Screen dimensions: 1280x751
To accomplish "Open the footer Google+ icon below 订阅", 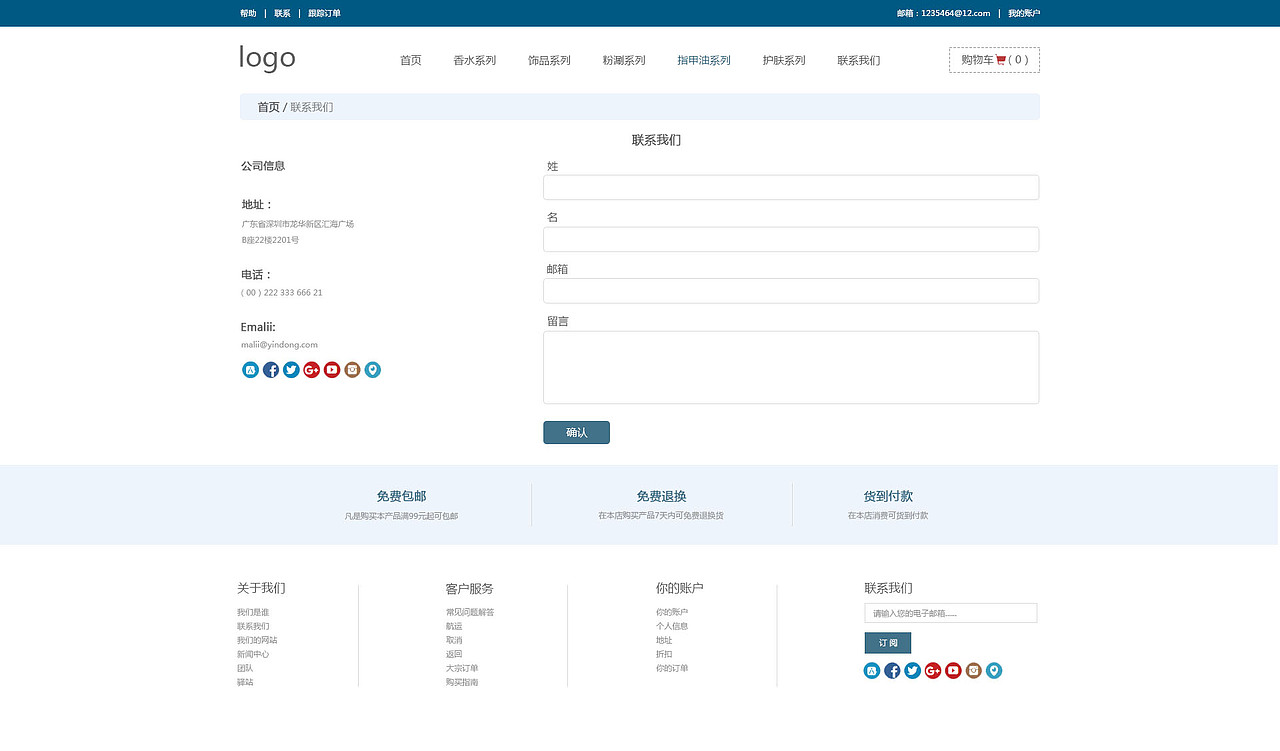I will tap(933, 671).
